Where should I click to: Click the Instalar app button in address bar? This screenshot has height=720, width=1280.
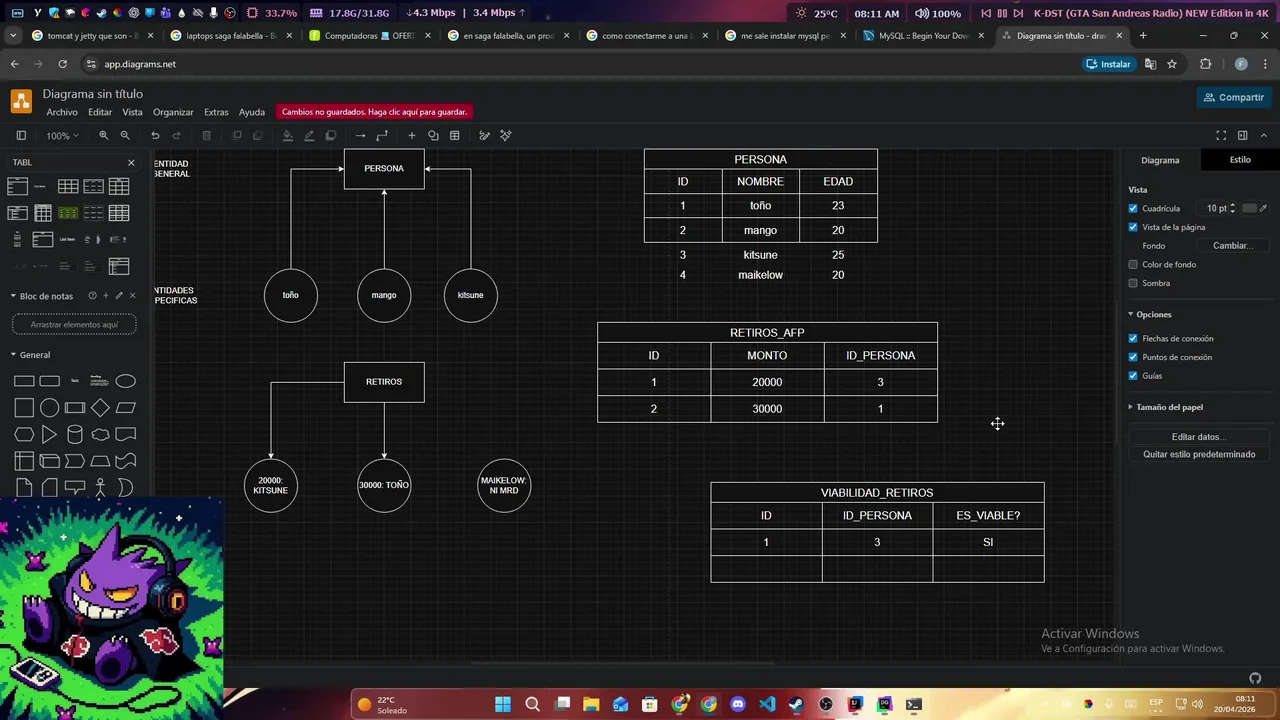point(1108,64)
